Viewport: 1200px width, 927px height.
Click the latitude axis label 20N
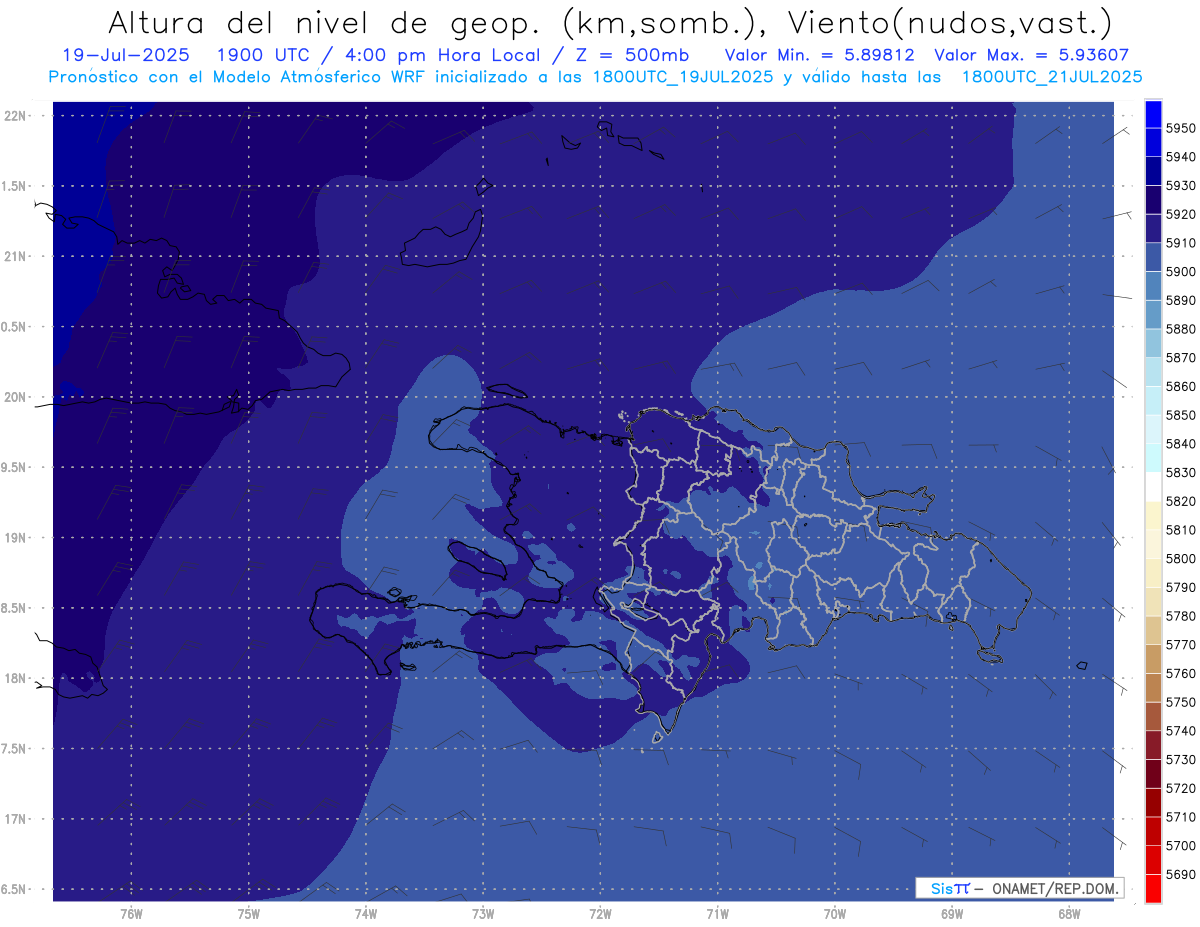coord(14,397)
